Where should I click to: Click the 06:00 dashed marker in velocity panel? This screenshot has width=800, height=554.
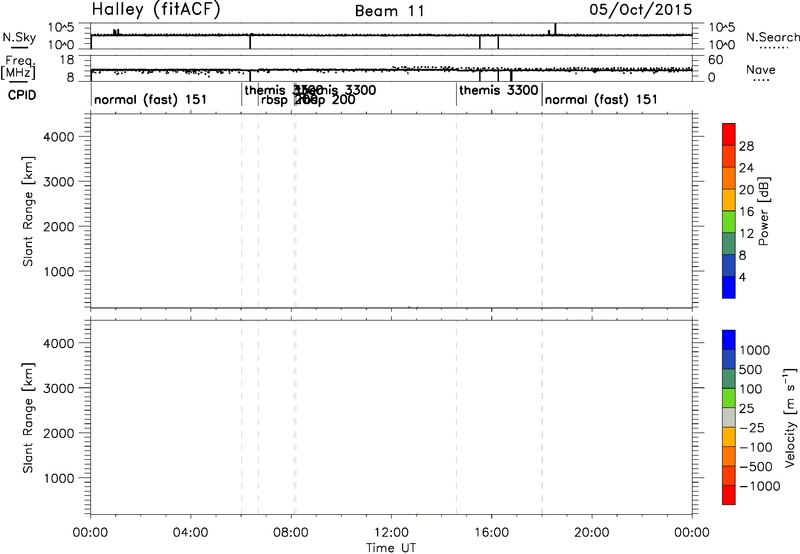pos(241,418)
